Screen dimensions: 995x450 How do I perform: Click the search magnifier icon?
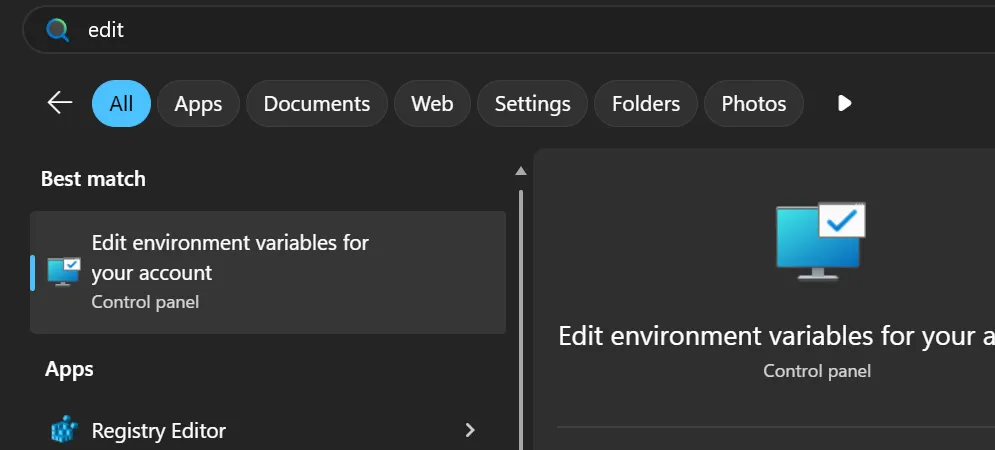tap(57, 30)
